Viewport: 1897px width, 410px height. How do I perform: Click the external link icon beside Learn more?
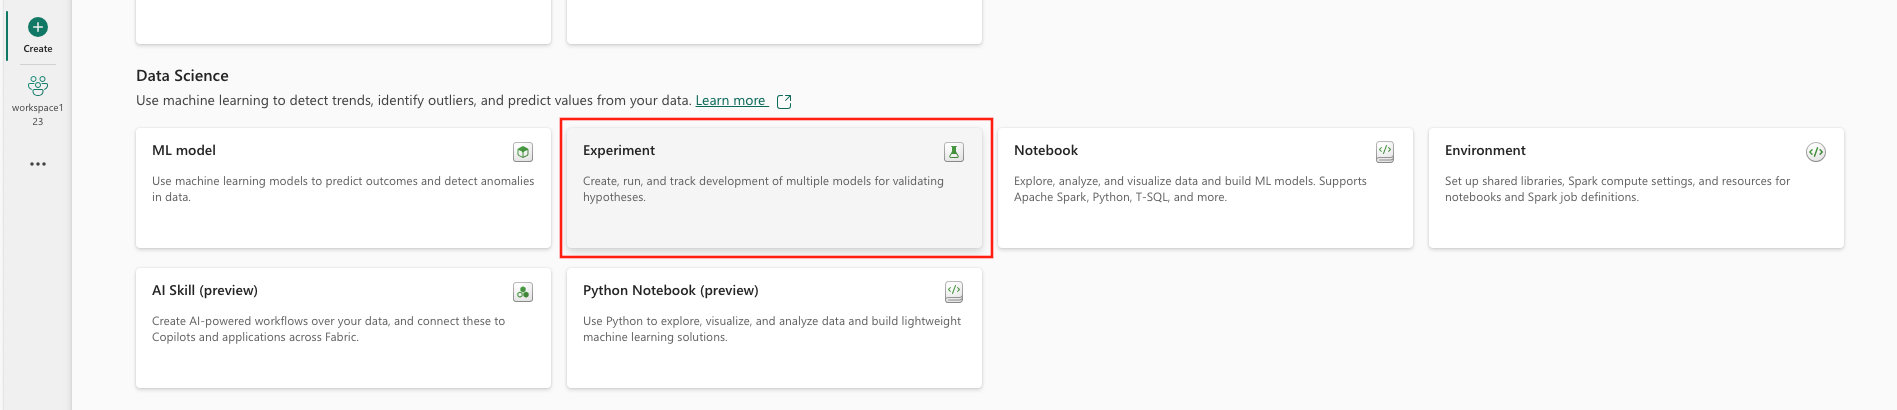[784, 101]
